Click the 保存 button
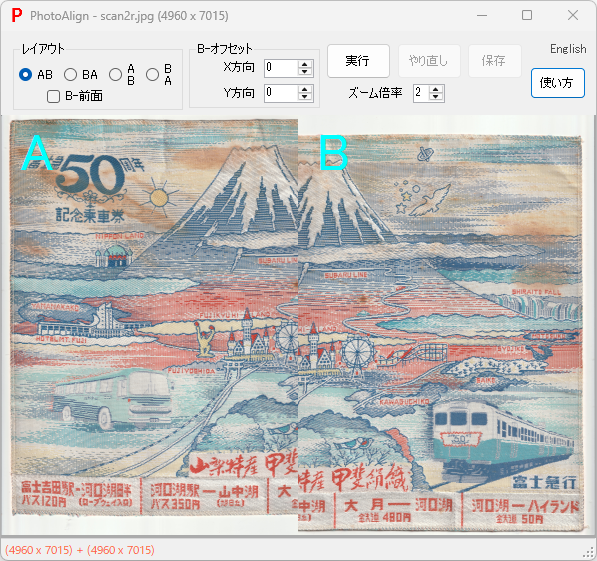 coord(495,61)
